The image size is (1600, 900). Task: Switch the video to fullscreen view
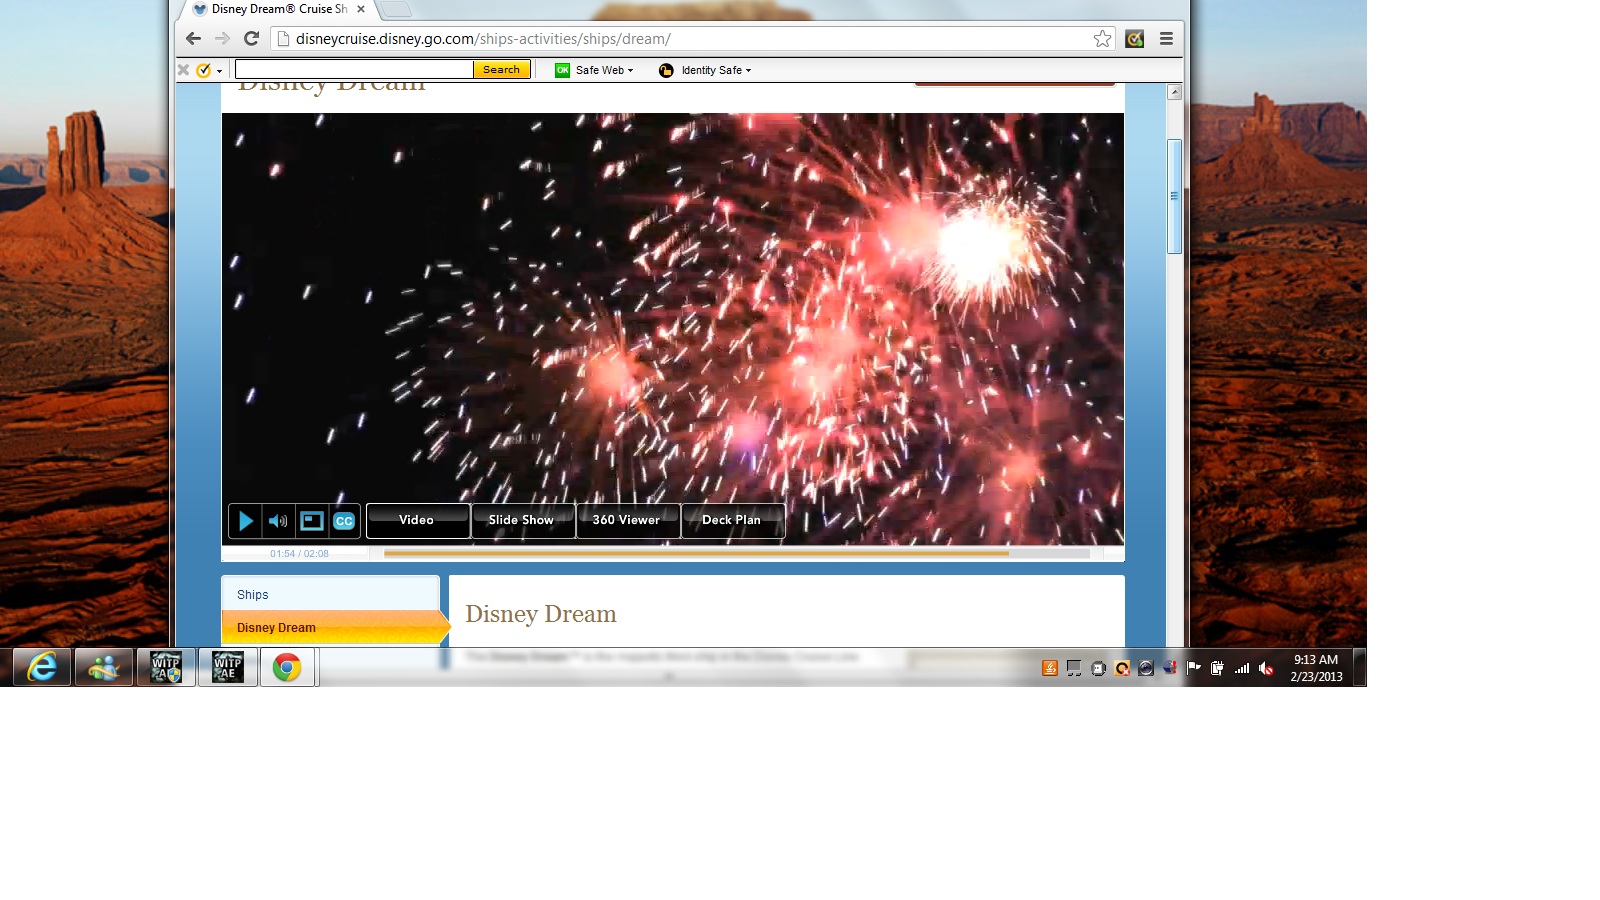pyautogui.click(x=312, y=521)
